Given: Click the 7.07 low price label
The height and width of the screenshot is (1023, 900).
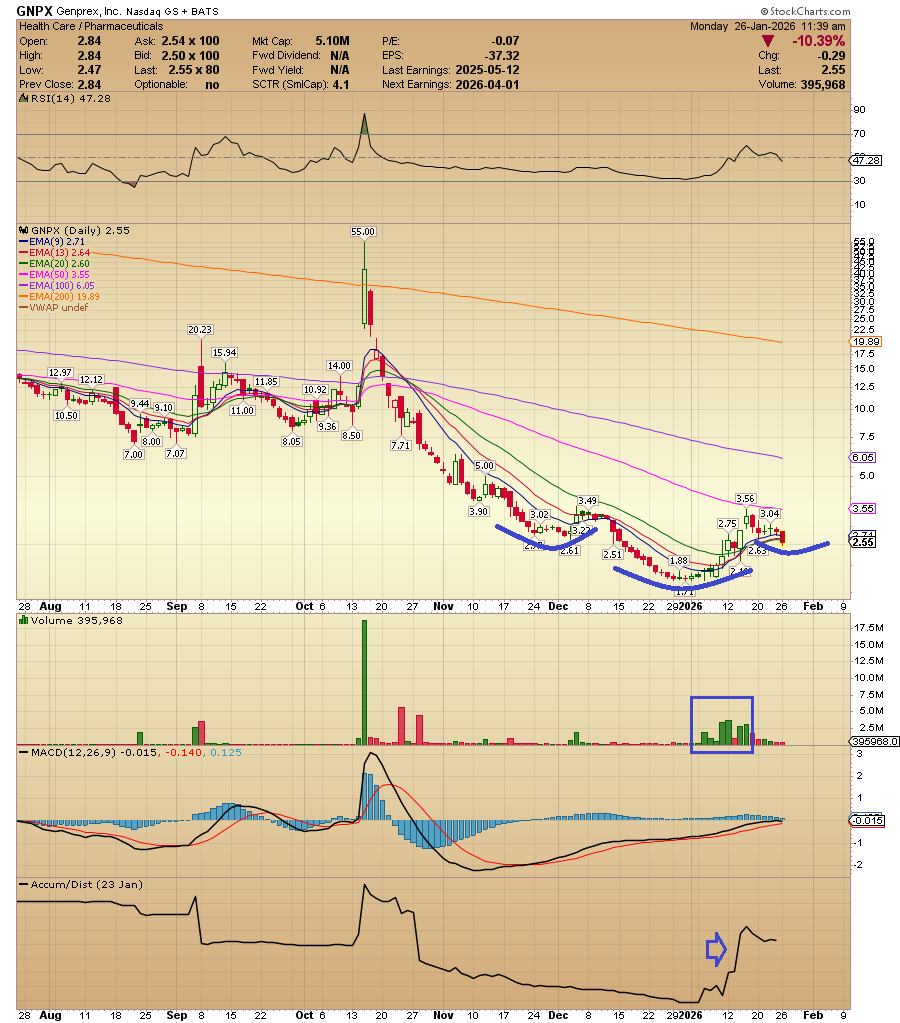Looking at the screenshot, I should click(x=176, y=453).
